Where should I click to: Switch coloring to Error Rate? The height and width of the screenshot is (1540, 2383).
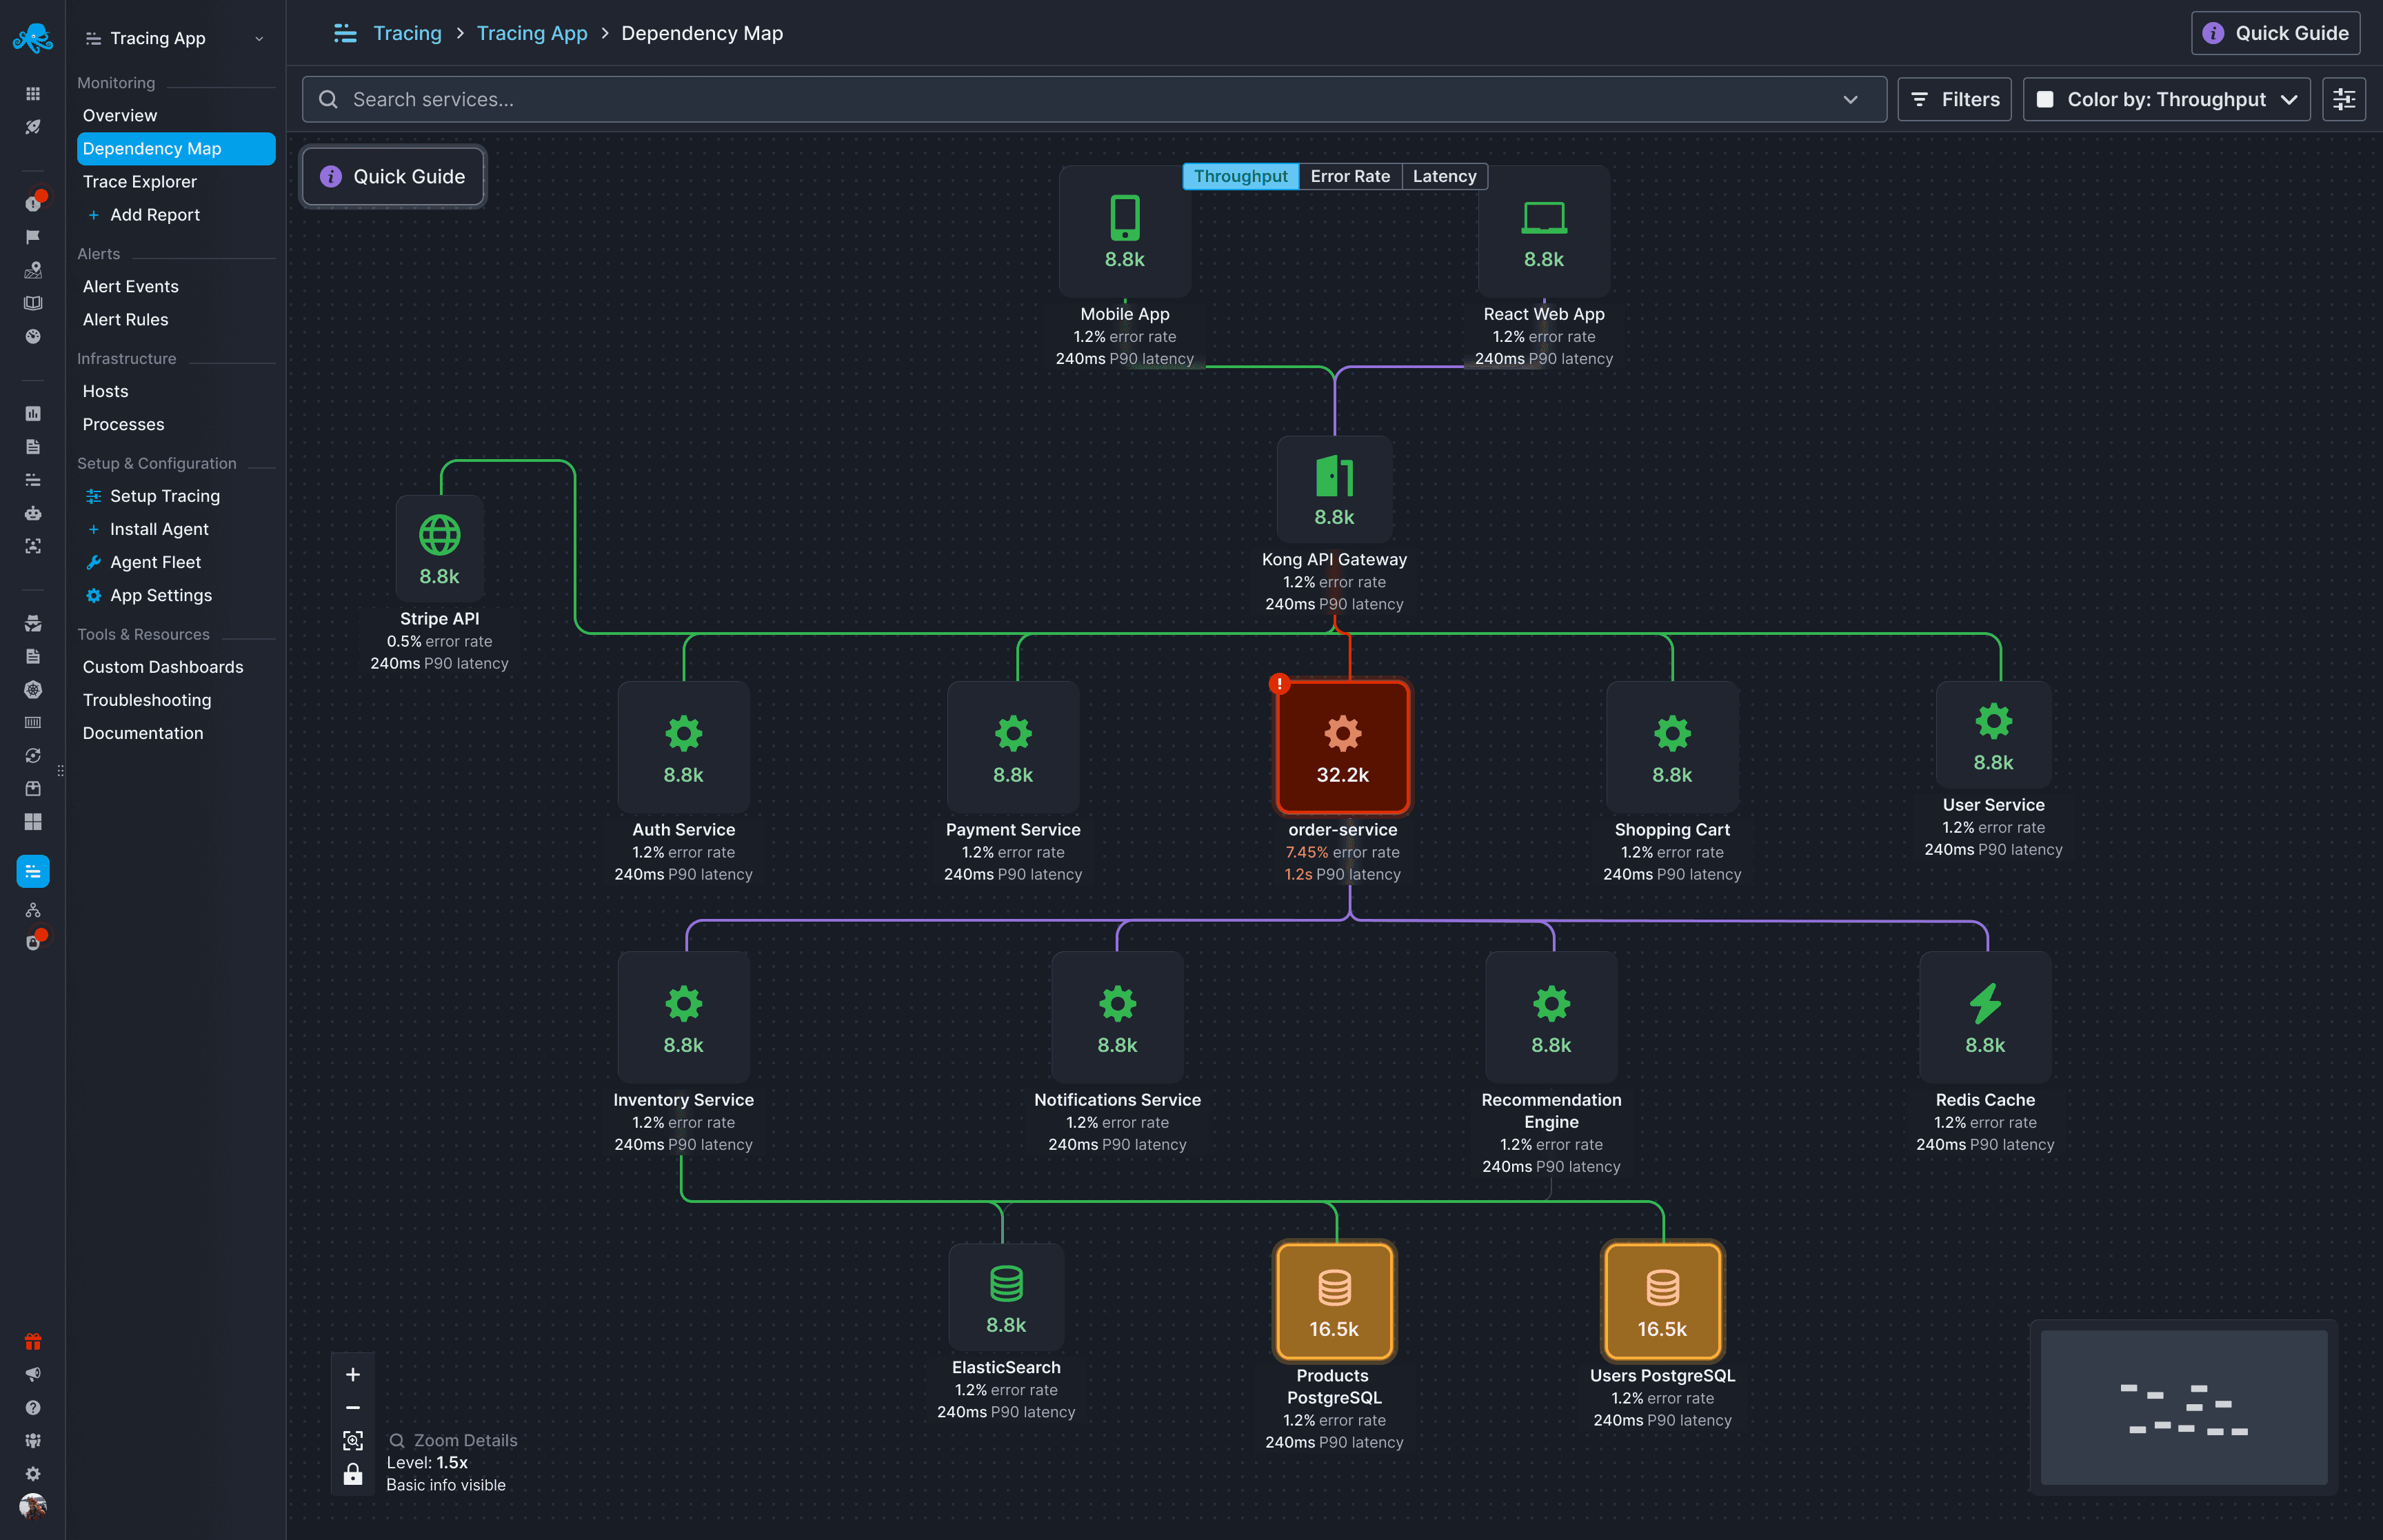[x=1350, y=176]
